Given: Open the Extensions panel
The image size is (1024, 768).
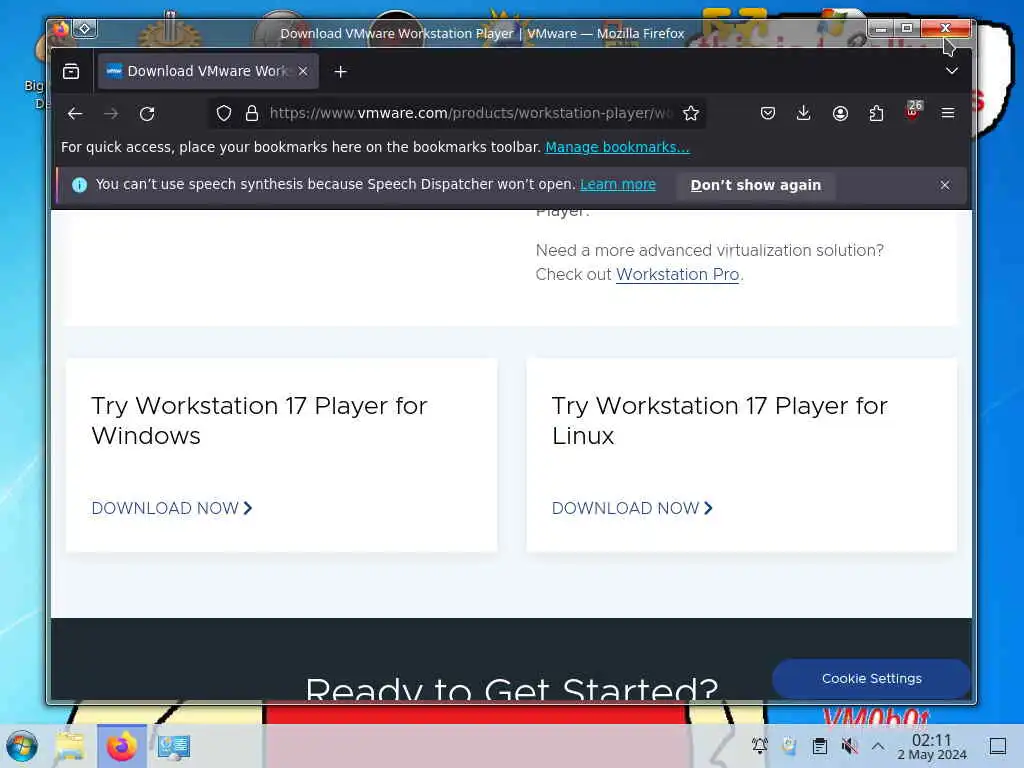Looking at the screenshot, I should (876, 114).
